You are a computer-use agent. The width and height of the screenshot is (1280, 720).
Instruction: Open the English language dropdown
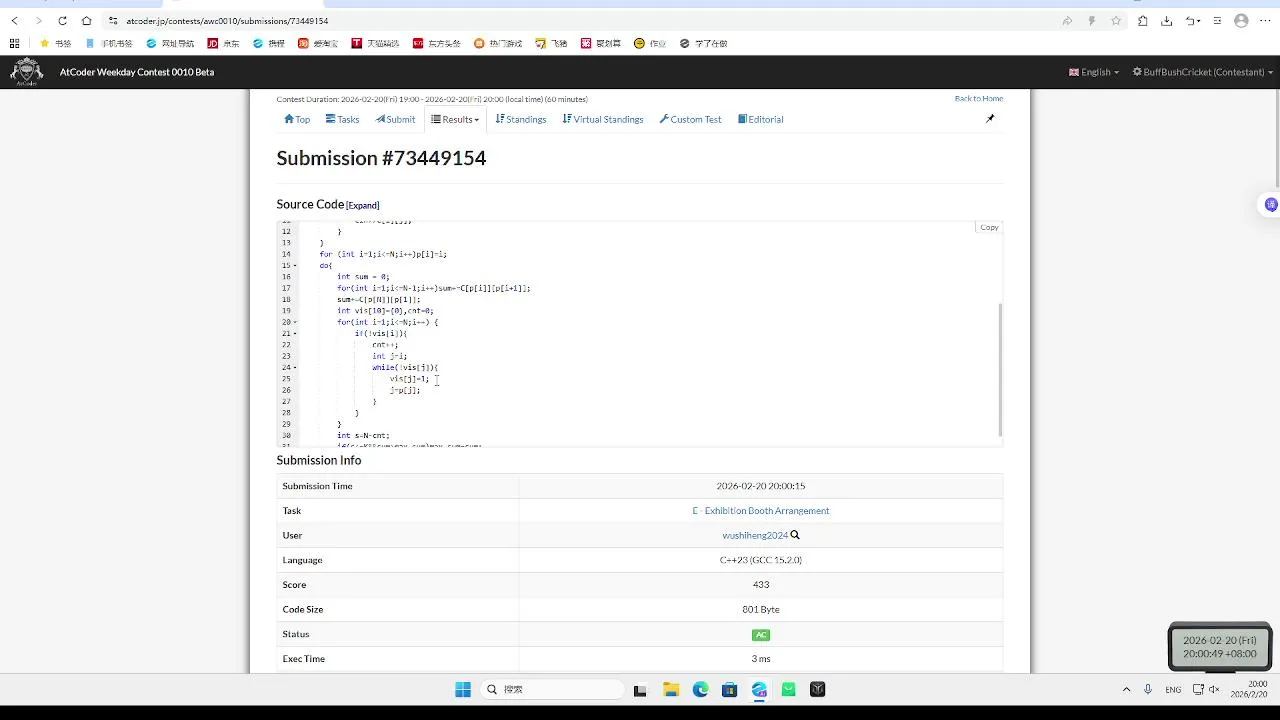pyautogui.click(x=1094, y=72)
